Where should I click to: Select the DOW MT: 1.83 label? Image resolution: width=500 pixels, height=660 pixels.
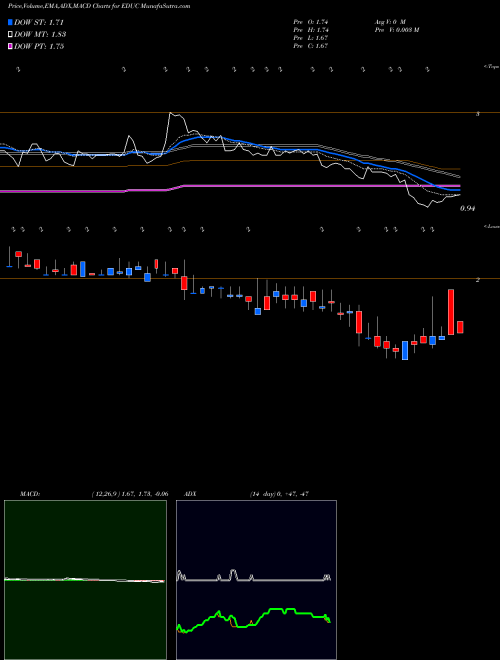(40, 35)
